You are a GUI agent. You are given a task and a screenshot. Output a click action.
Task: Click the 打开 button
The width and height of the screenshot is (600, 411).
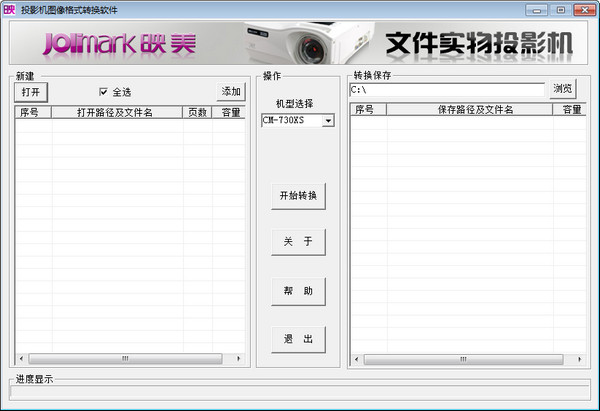click(31, 92)
